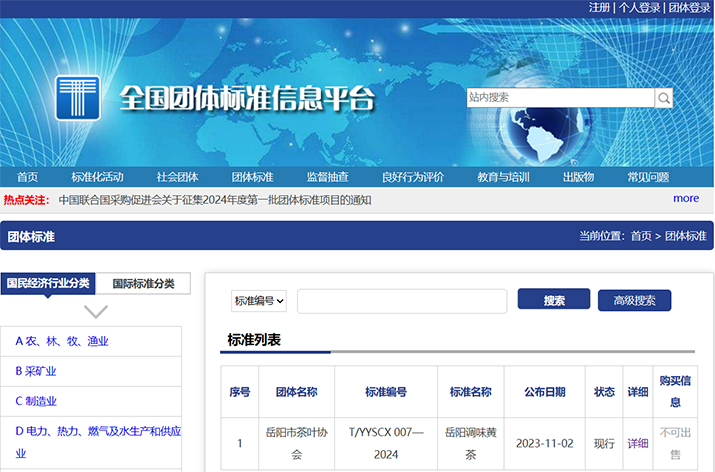The height and width of the screenshot is (472, 715).
Task: Click the platform logo icon
Action: pos(78,98)
